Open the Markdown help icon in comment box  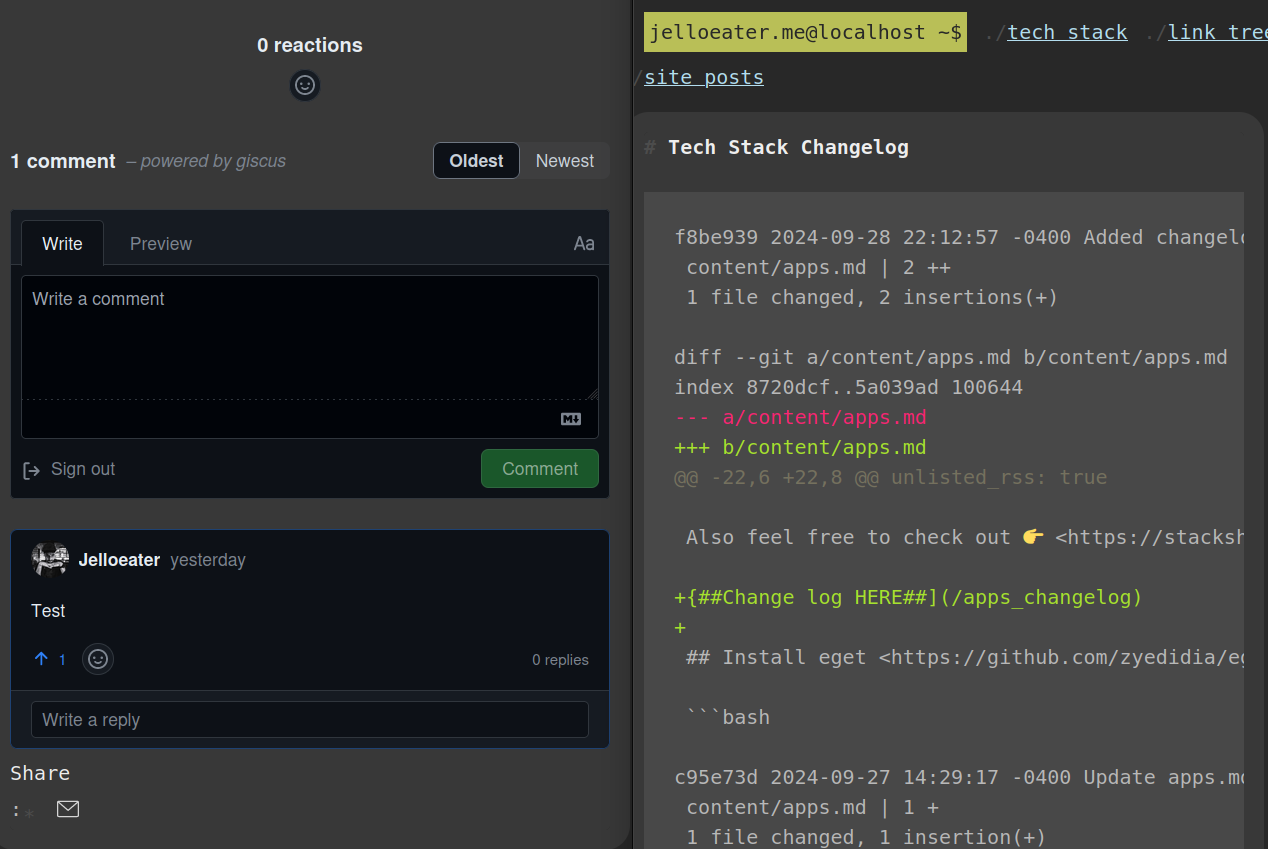coord(571,419)
